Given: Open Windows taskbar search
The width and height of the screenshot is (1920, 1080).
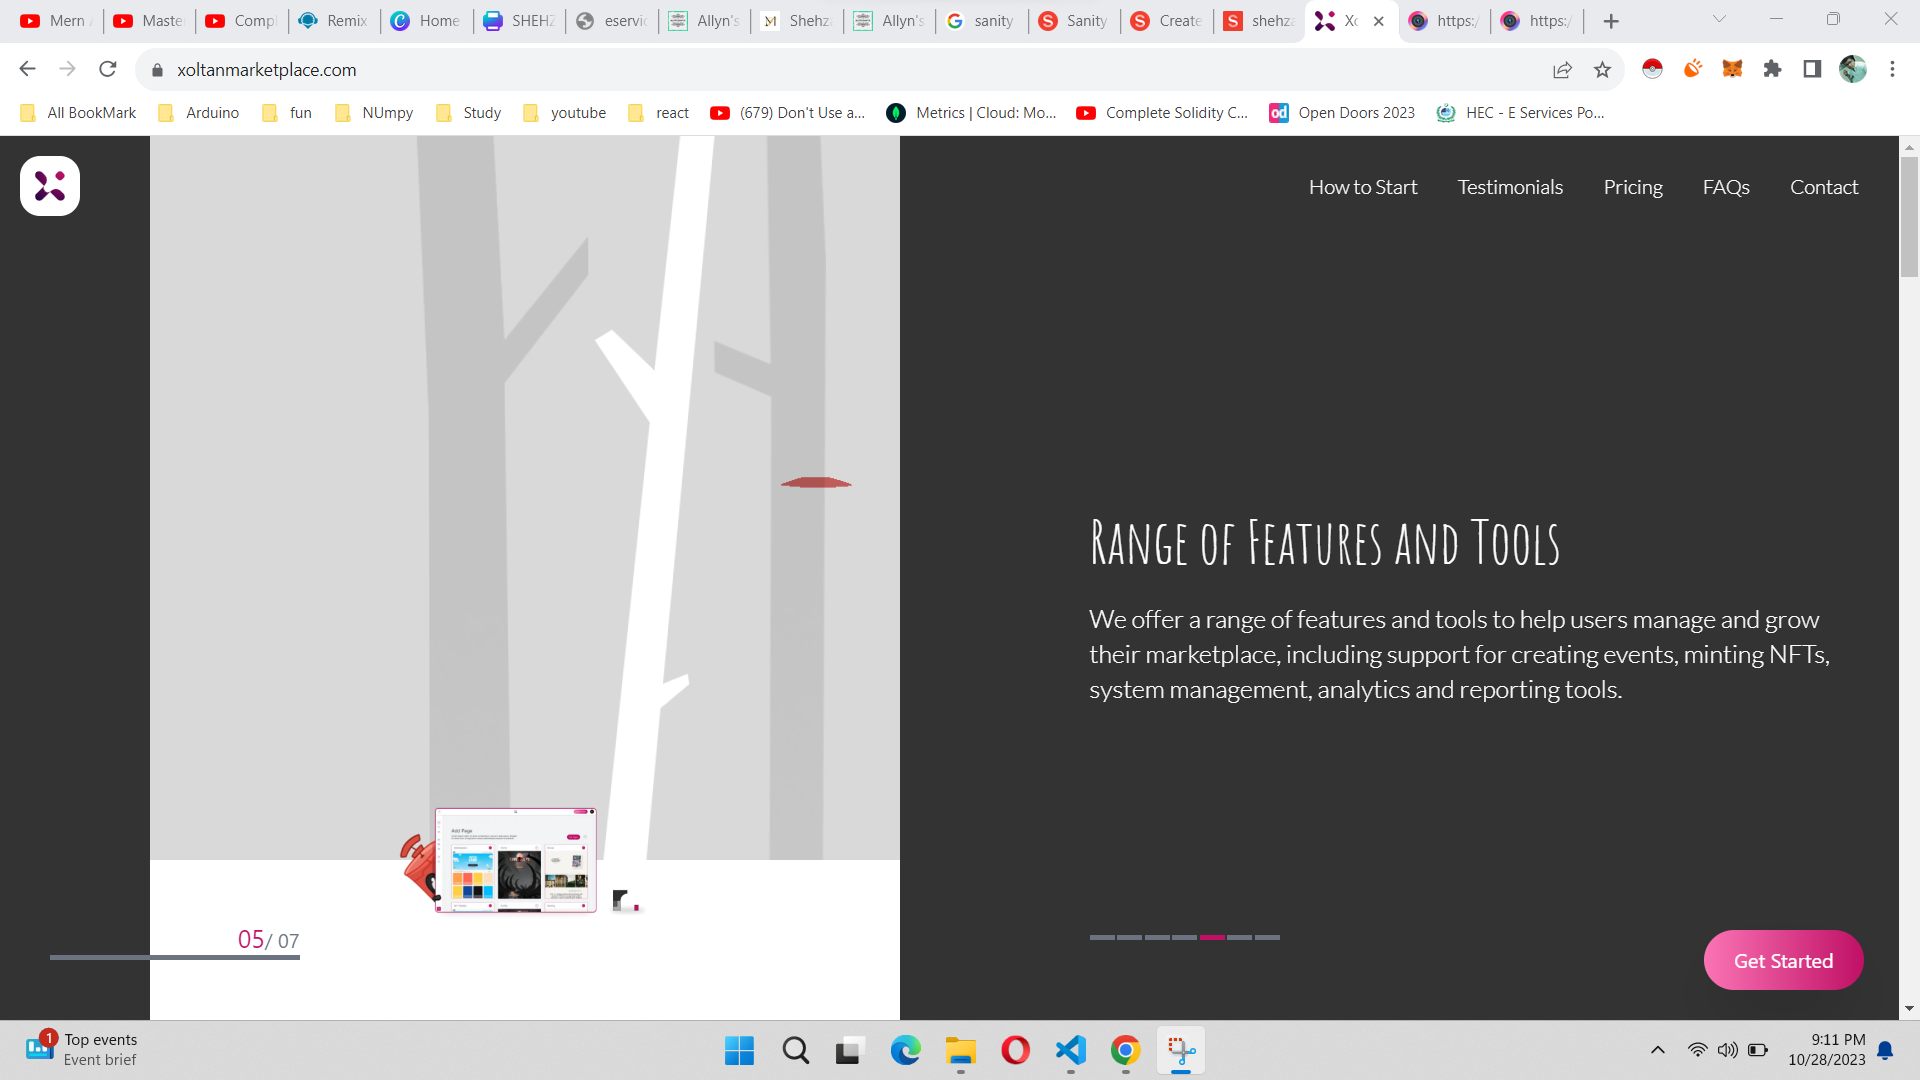Looking at the screenshot, I should pyautogui.click(x=796, y=1051).
